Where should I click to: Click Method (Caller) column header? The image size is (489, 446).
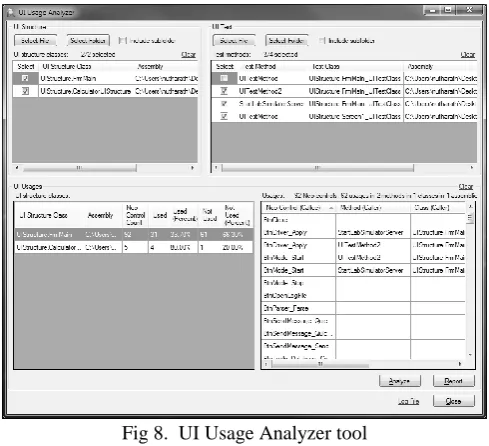click(373, 208)
